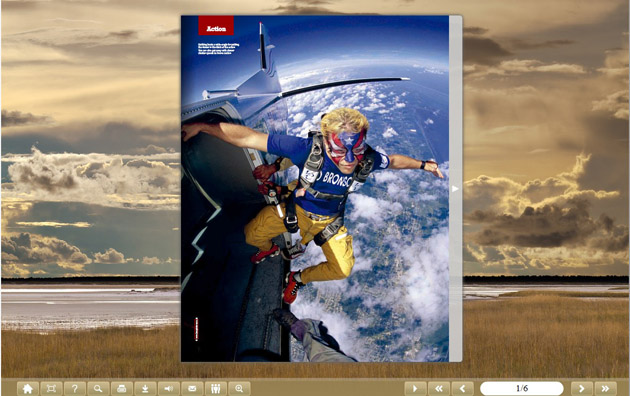
Task: Enter fullscreen view mode
Action: click(51, 388)
